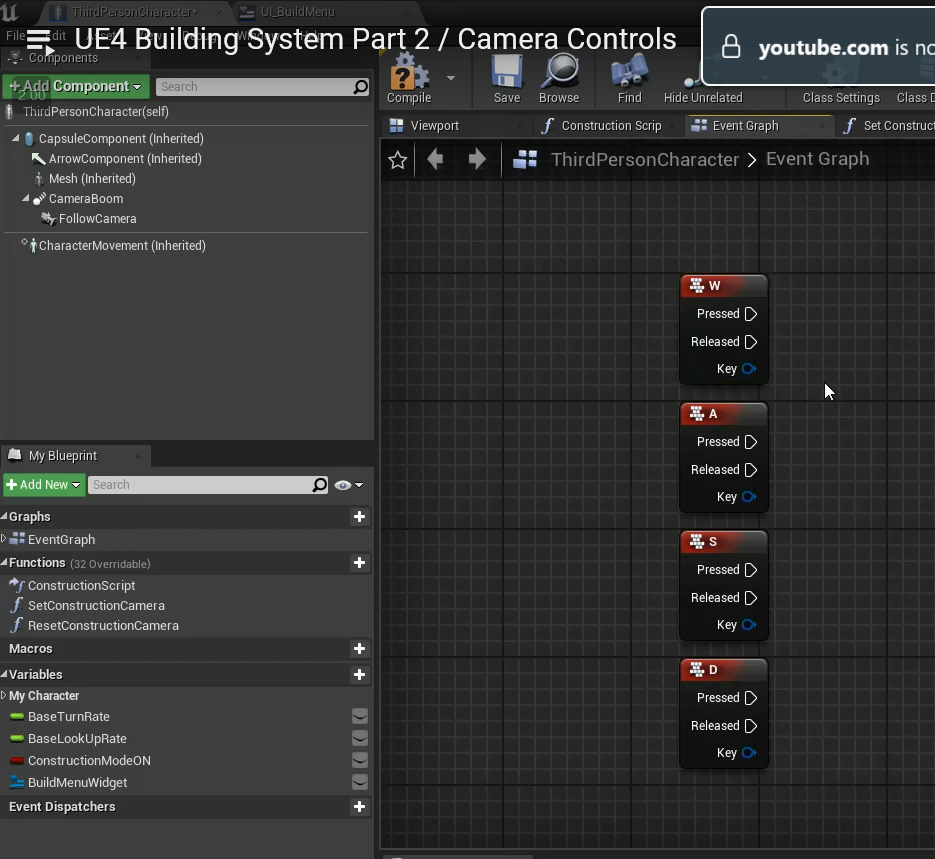
Task: Toggle visibility eye next to ConstructionModeON
Action: click(359, 761)
